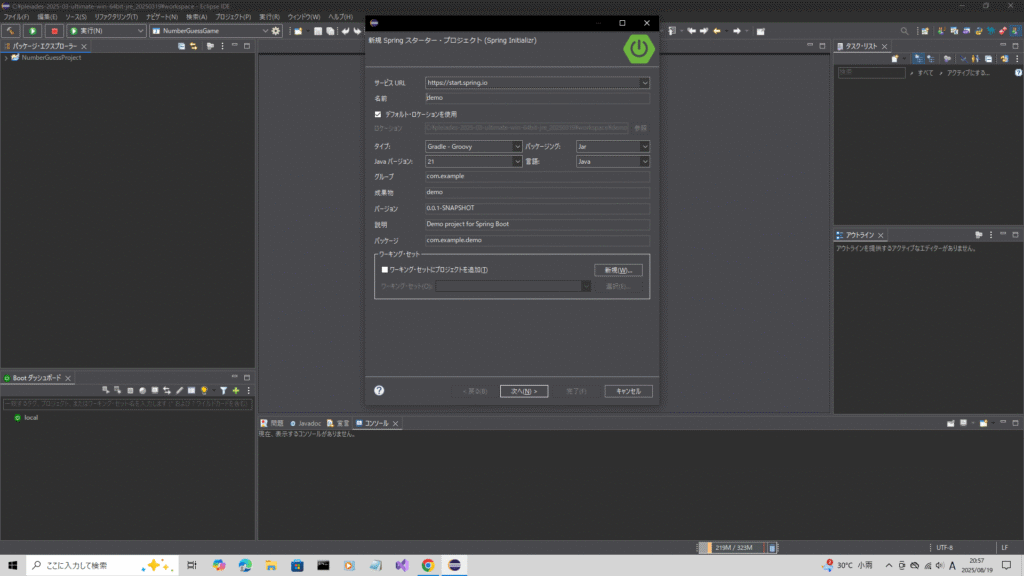This screenshot has height=576, width=1024.
Task: Click the filter icon in the Boot Dashboard
Action: click(223, 391)
